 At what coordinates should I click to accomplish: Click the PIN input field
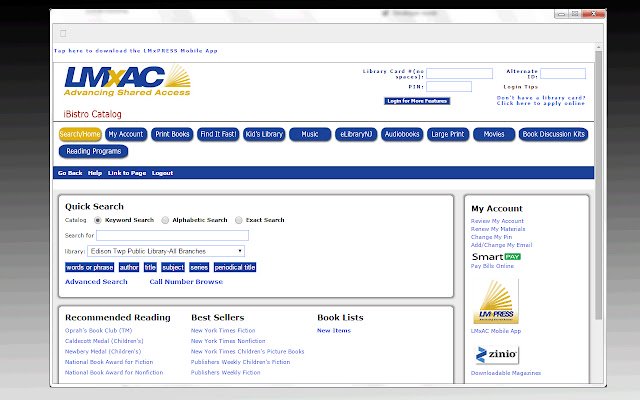(x=449, y=87)
